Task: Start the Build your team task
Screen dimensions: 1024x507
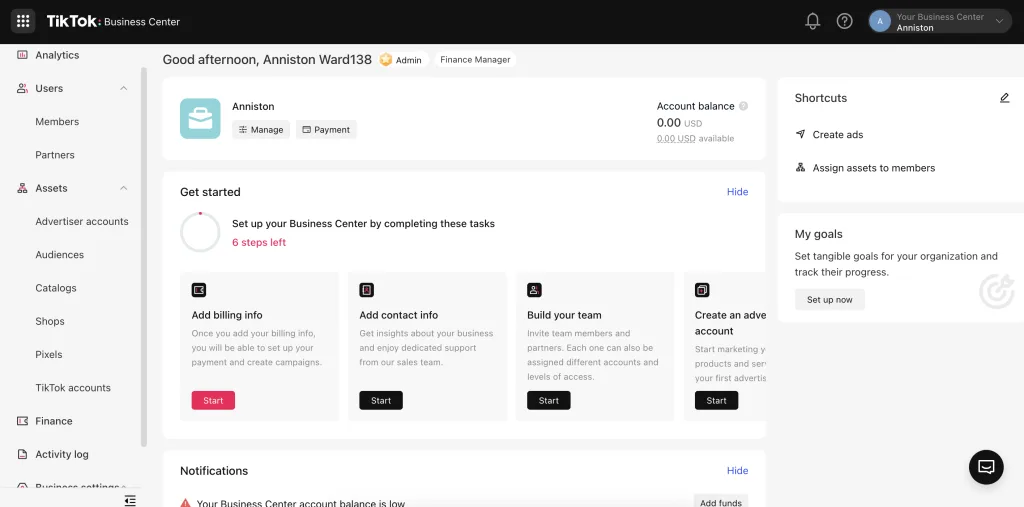Action: 549,401
